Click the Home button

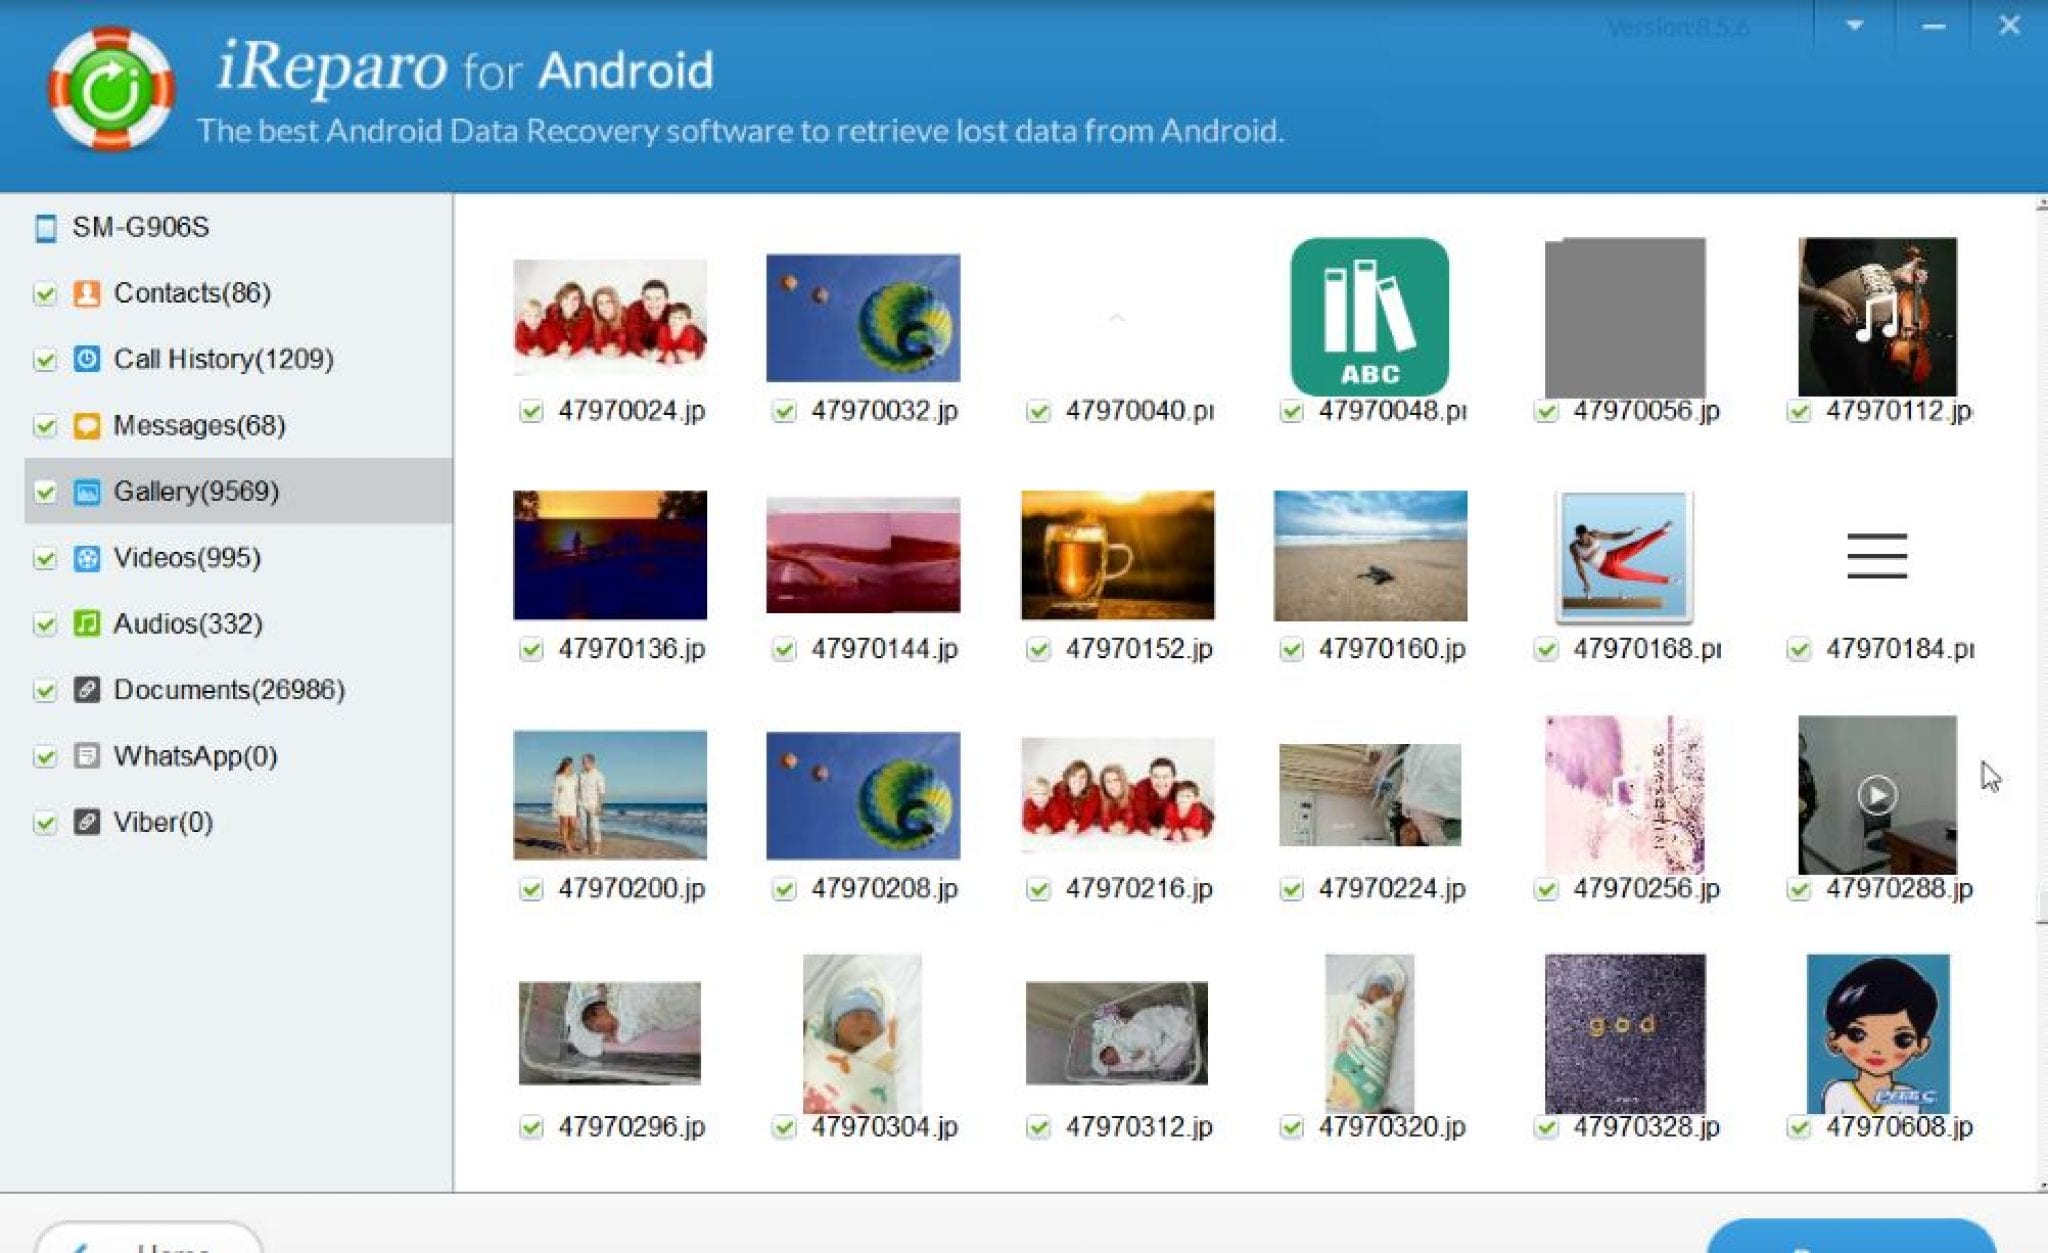(x=150, y=1240)
